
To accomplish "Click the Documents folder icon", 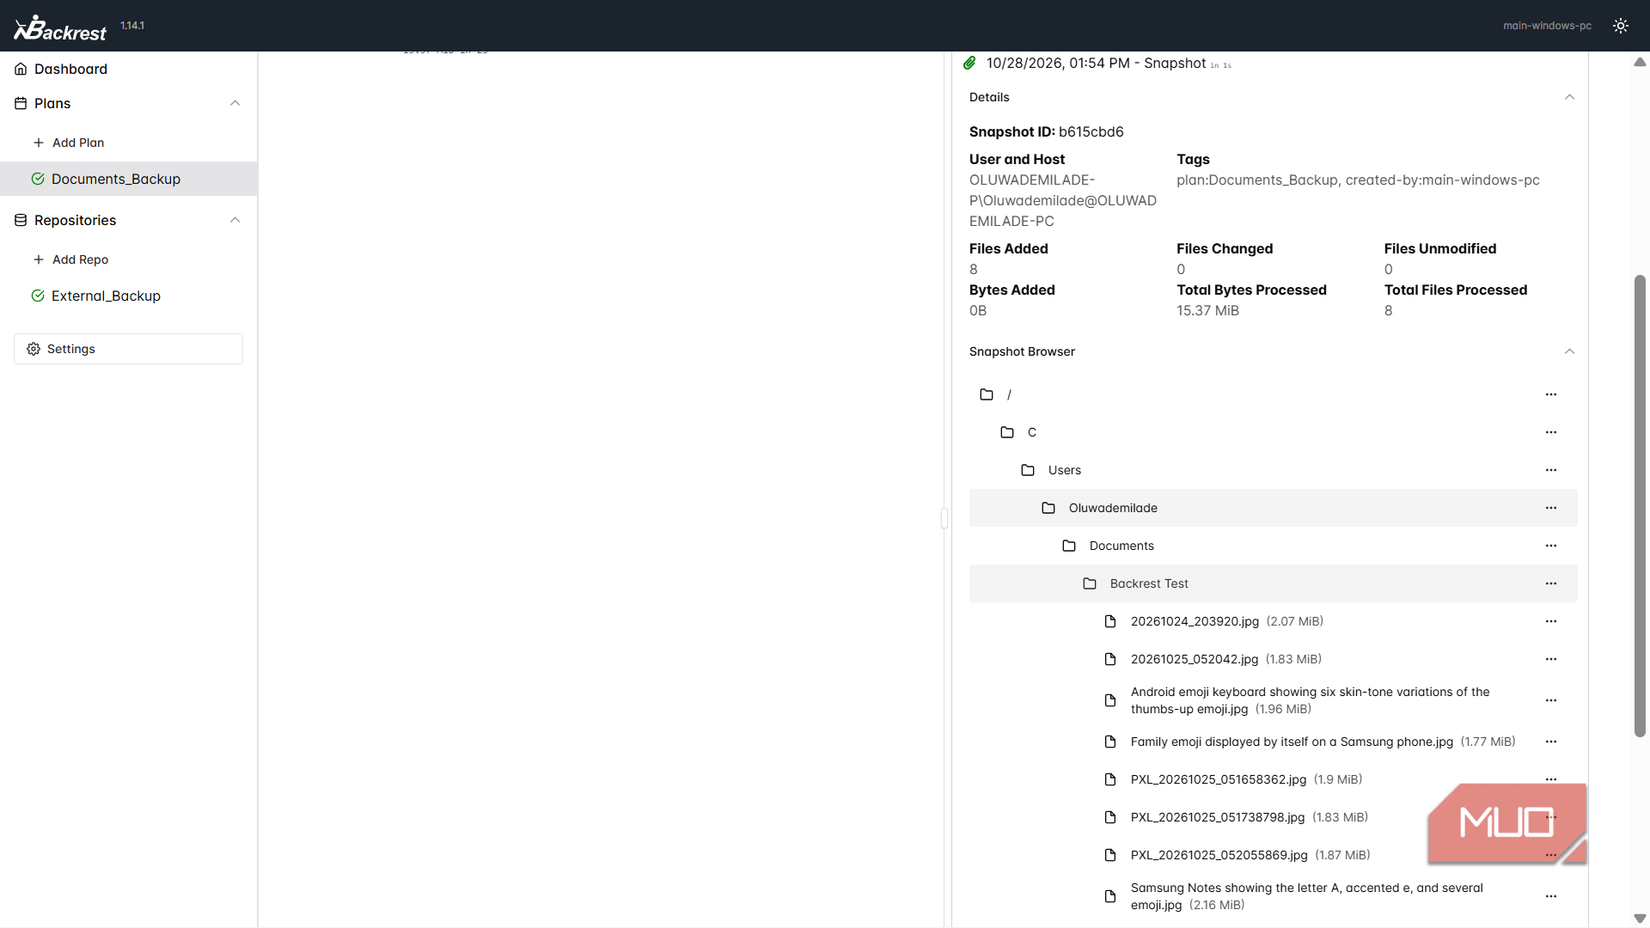I will coord(1069,546).
